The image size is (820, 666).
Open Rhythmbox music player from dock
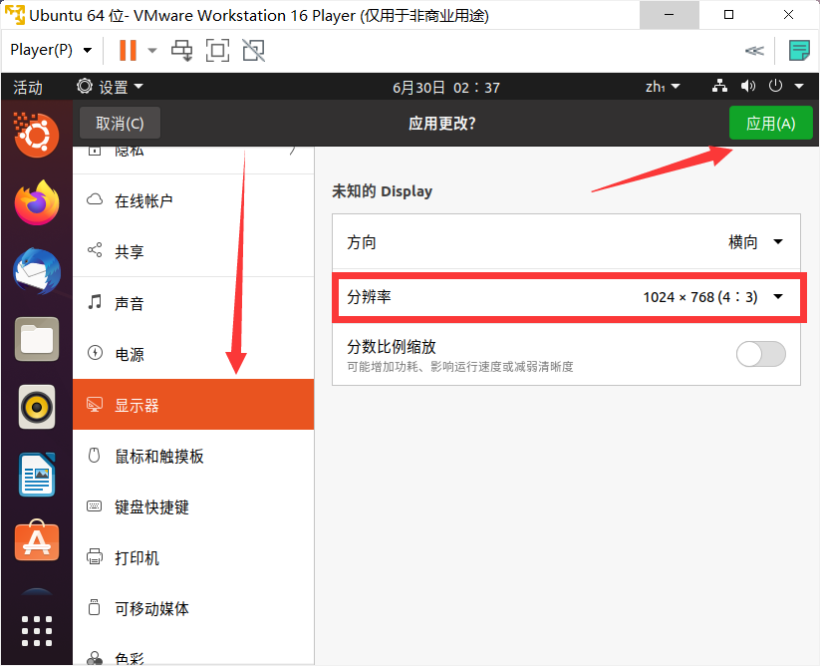coord(37,407)
